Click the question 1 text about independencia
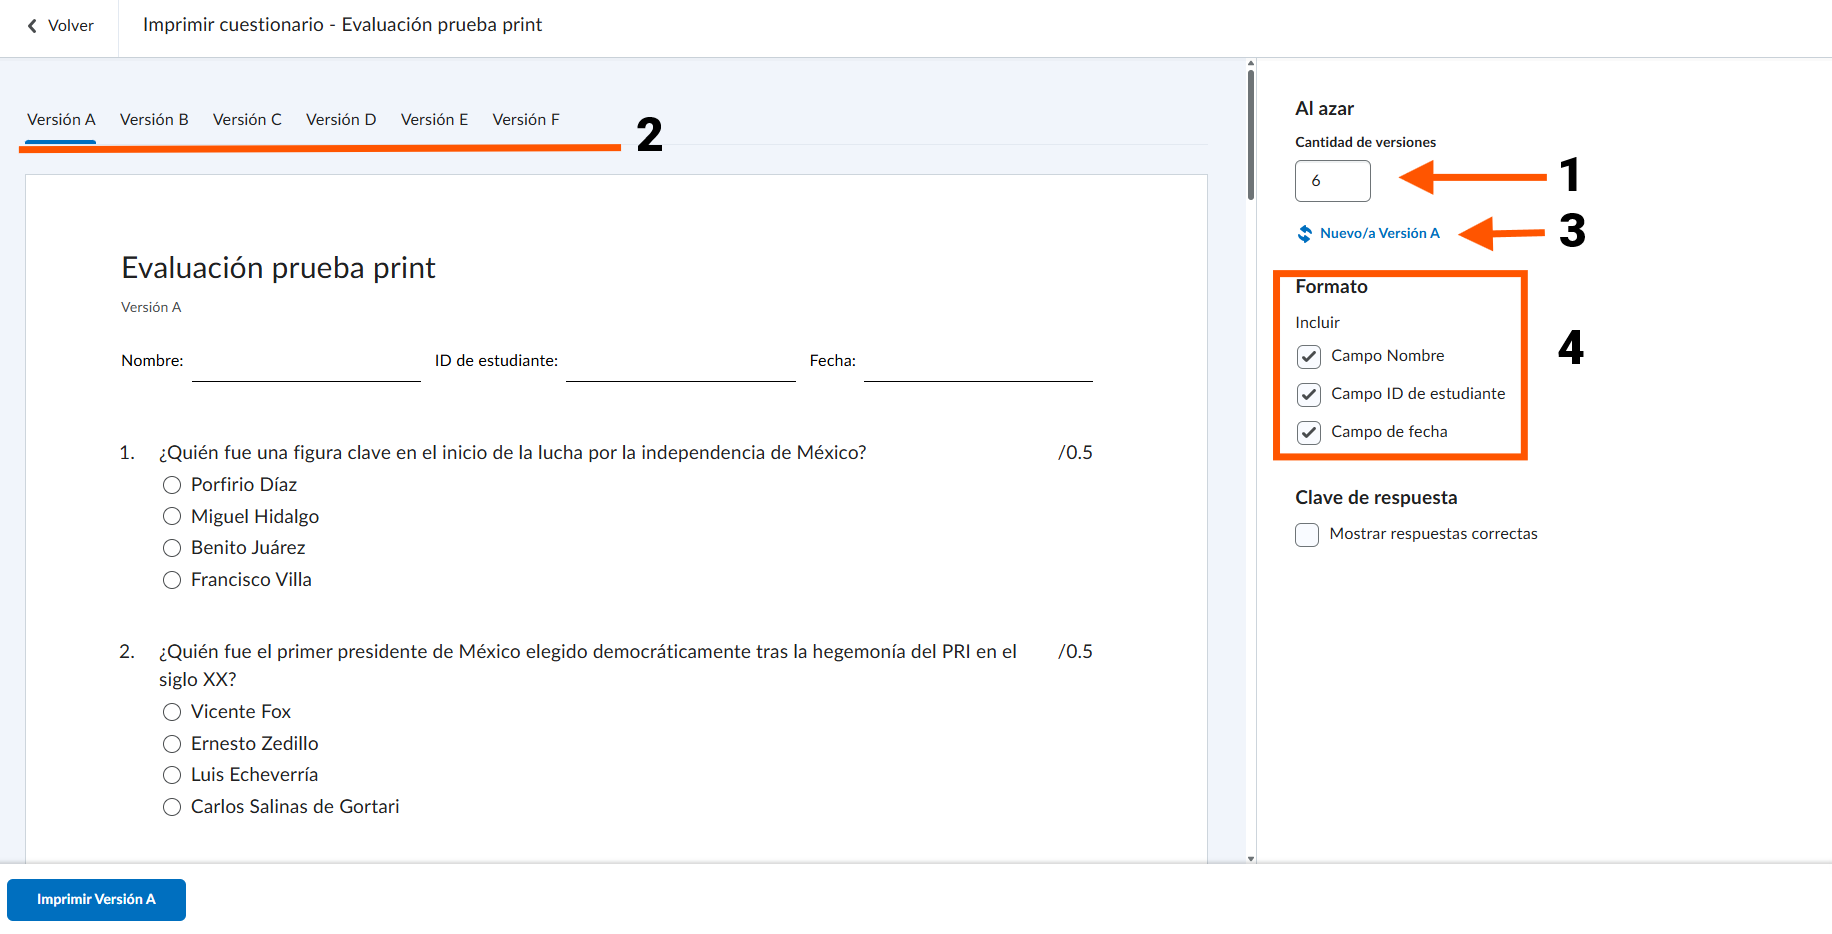 tap(512, 453)
